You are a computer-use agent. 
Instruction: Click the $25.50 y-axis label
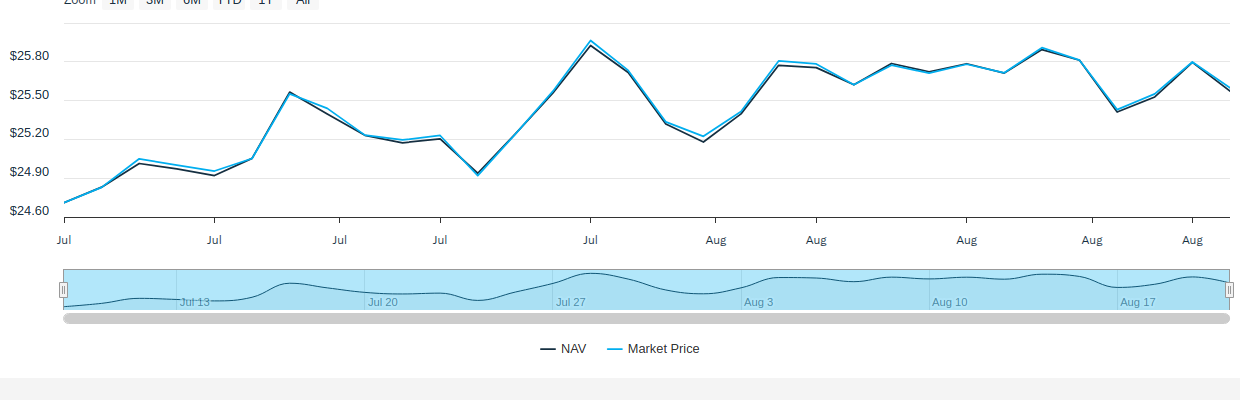click(29, 95)
